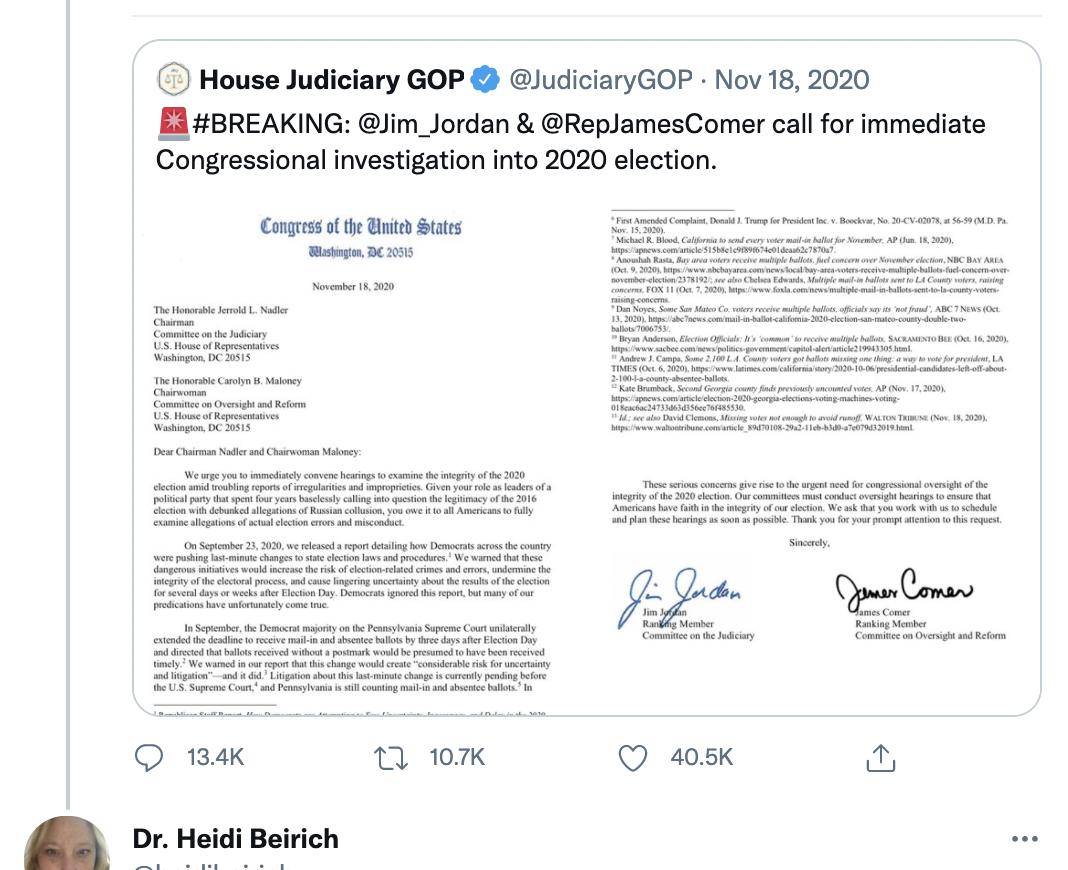Click the 10.7K retweets count

pyautogui.click(x=458, y=758)
